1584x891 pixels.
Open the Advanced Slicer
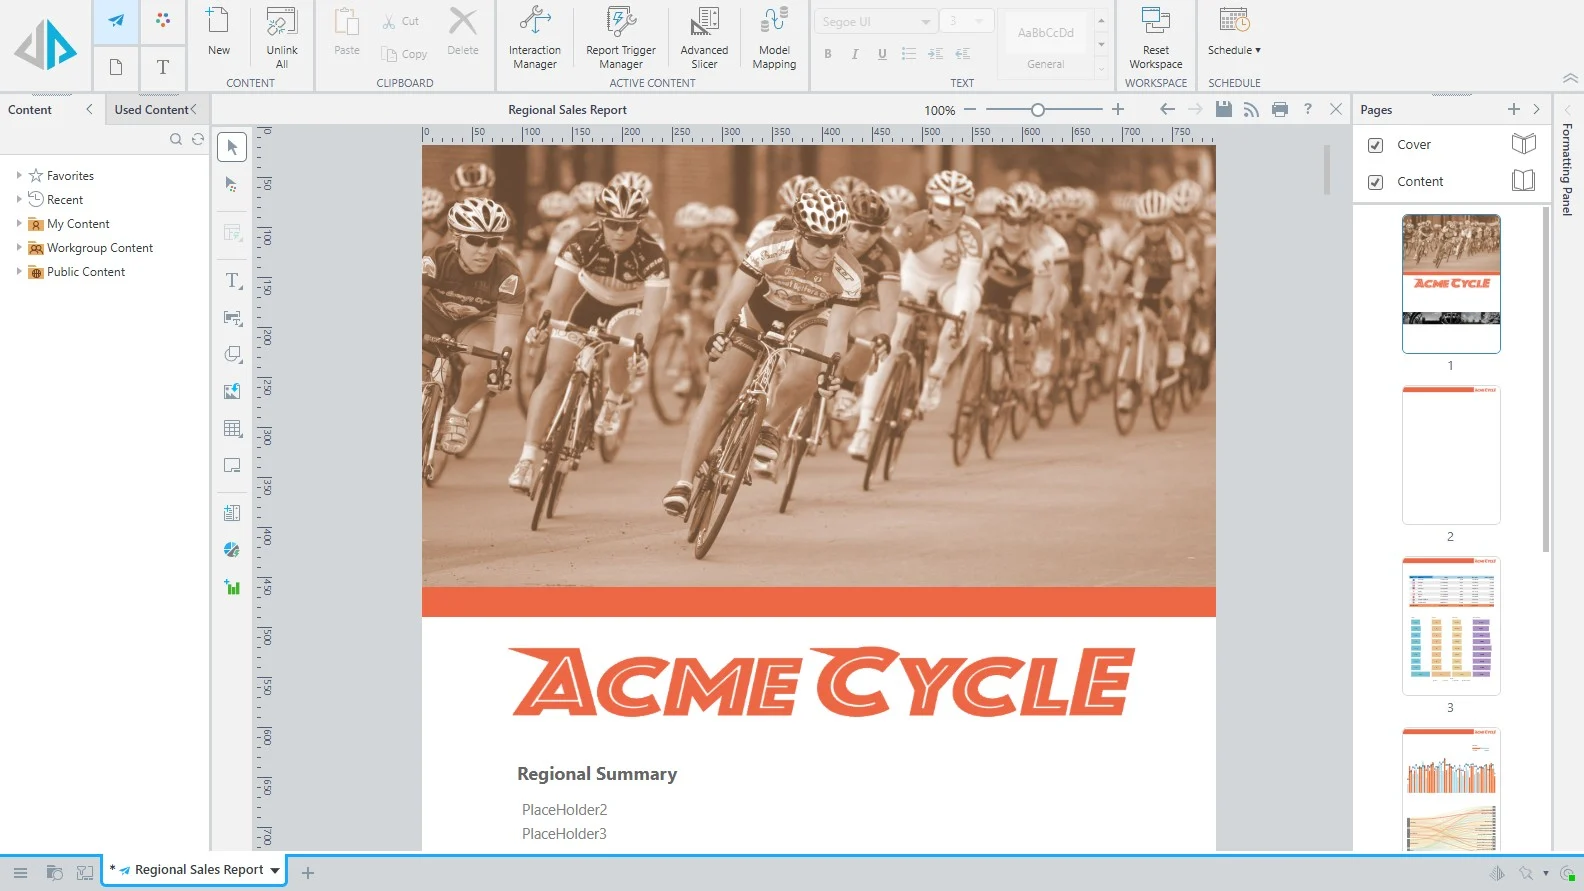[704, 37]
